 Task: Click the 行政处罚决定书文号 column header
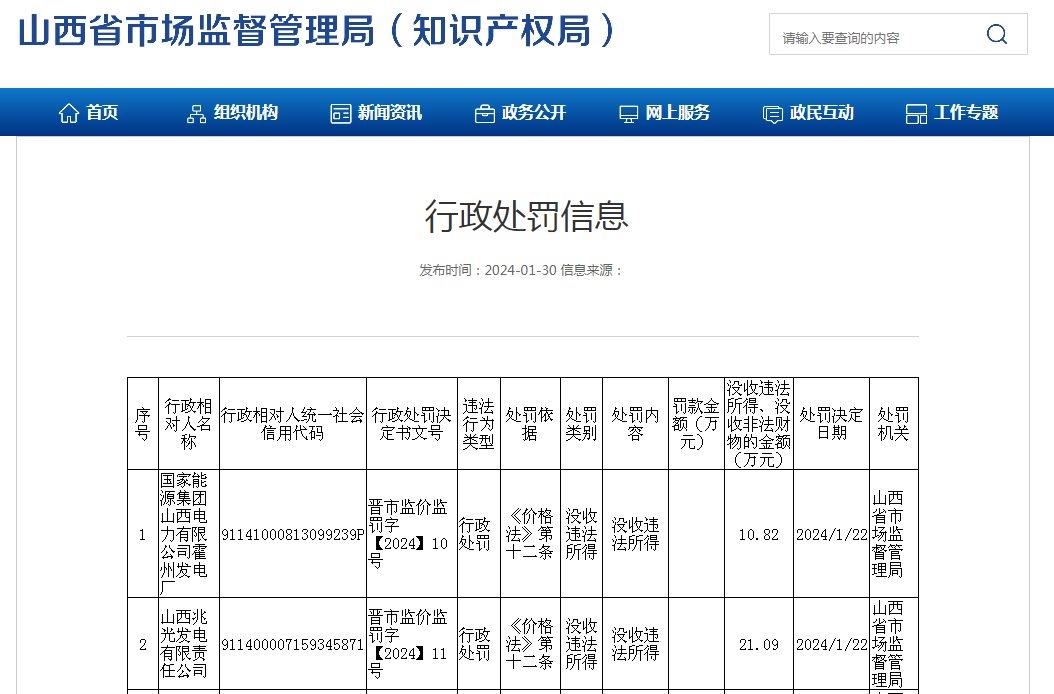pyautogui.click(x=411, y=424)
